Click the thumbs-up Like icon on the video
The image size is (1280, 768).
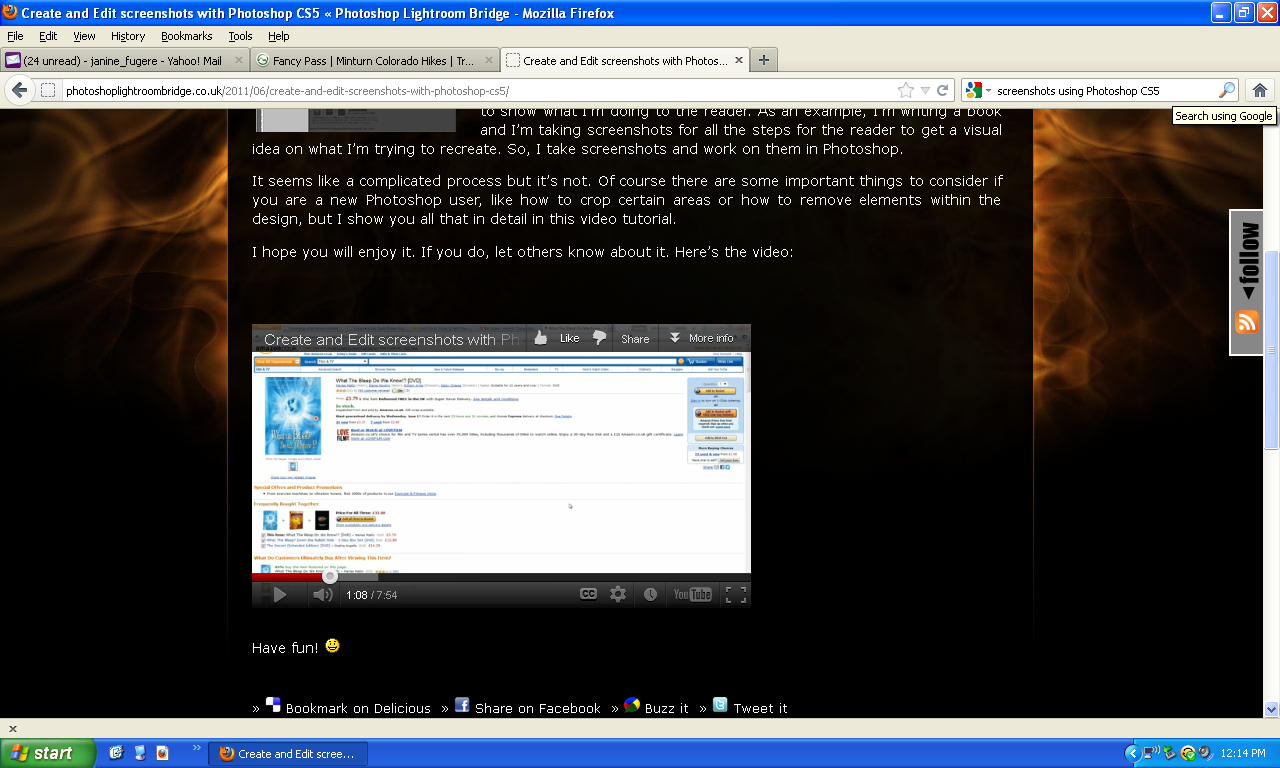click(541, 338)
